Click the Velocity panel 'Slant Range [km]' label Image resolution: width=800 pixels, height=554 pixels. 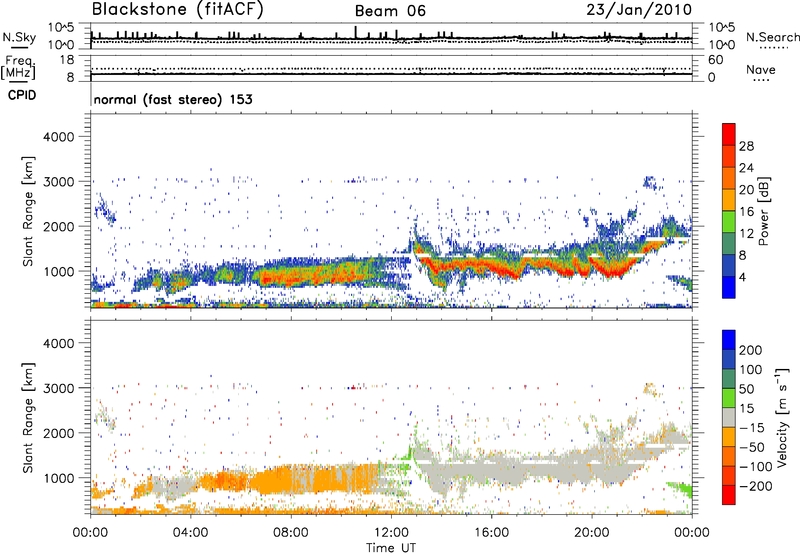coord(28,417)
